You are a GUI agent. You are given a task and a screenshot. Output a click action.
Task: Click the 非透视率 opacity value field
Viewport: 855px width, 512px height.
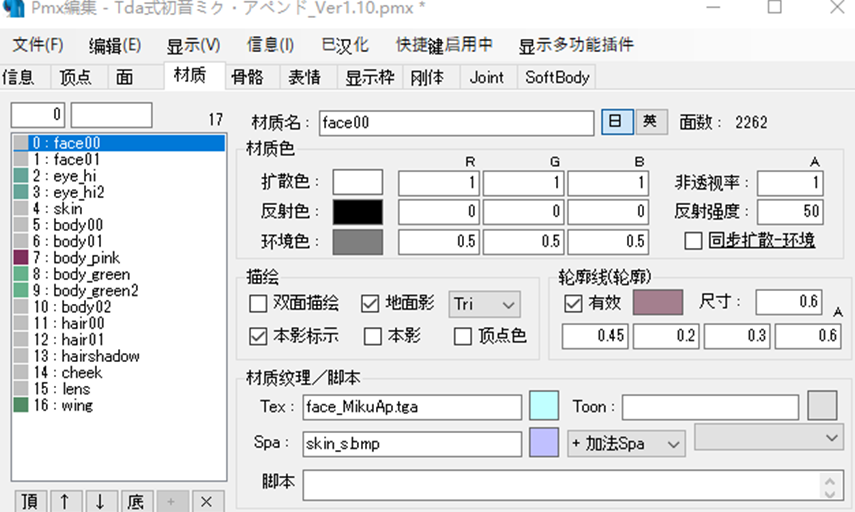pos(790,183)
